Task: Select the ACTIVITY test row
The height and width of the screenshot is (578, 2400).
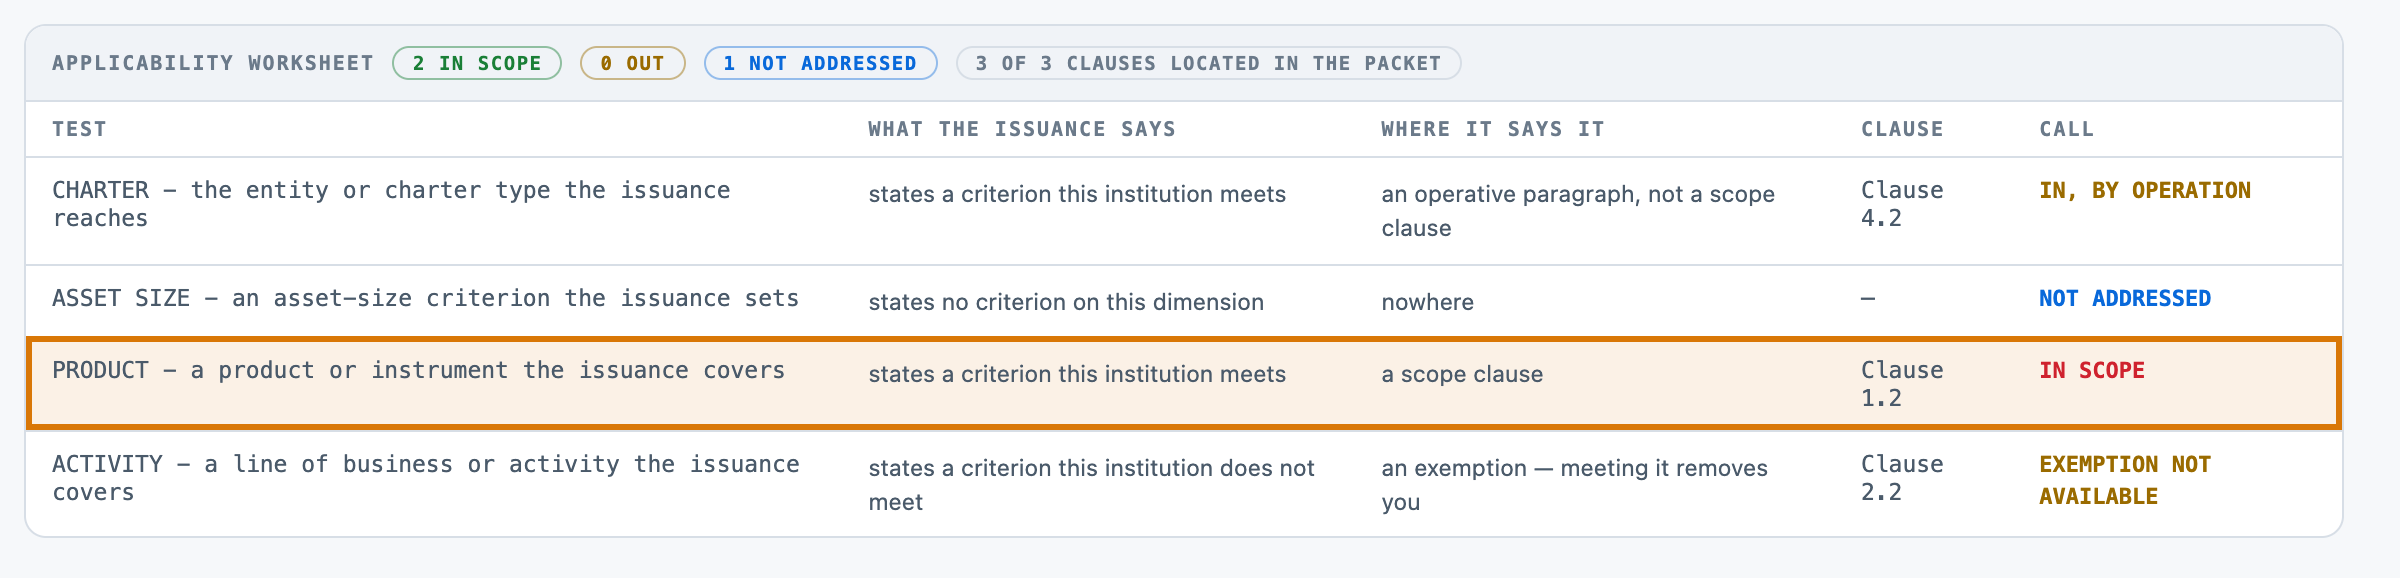Action: (x=1184, y=483)
